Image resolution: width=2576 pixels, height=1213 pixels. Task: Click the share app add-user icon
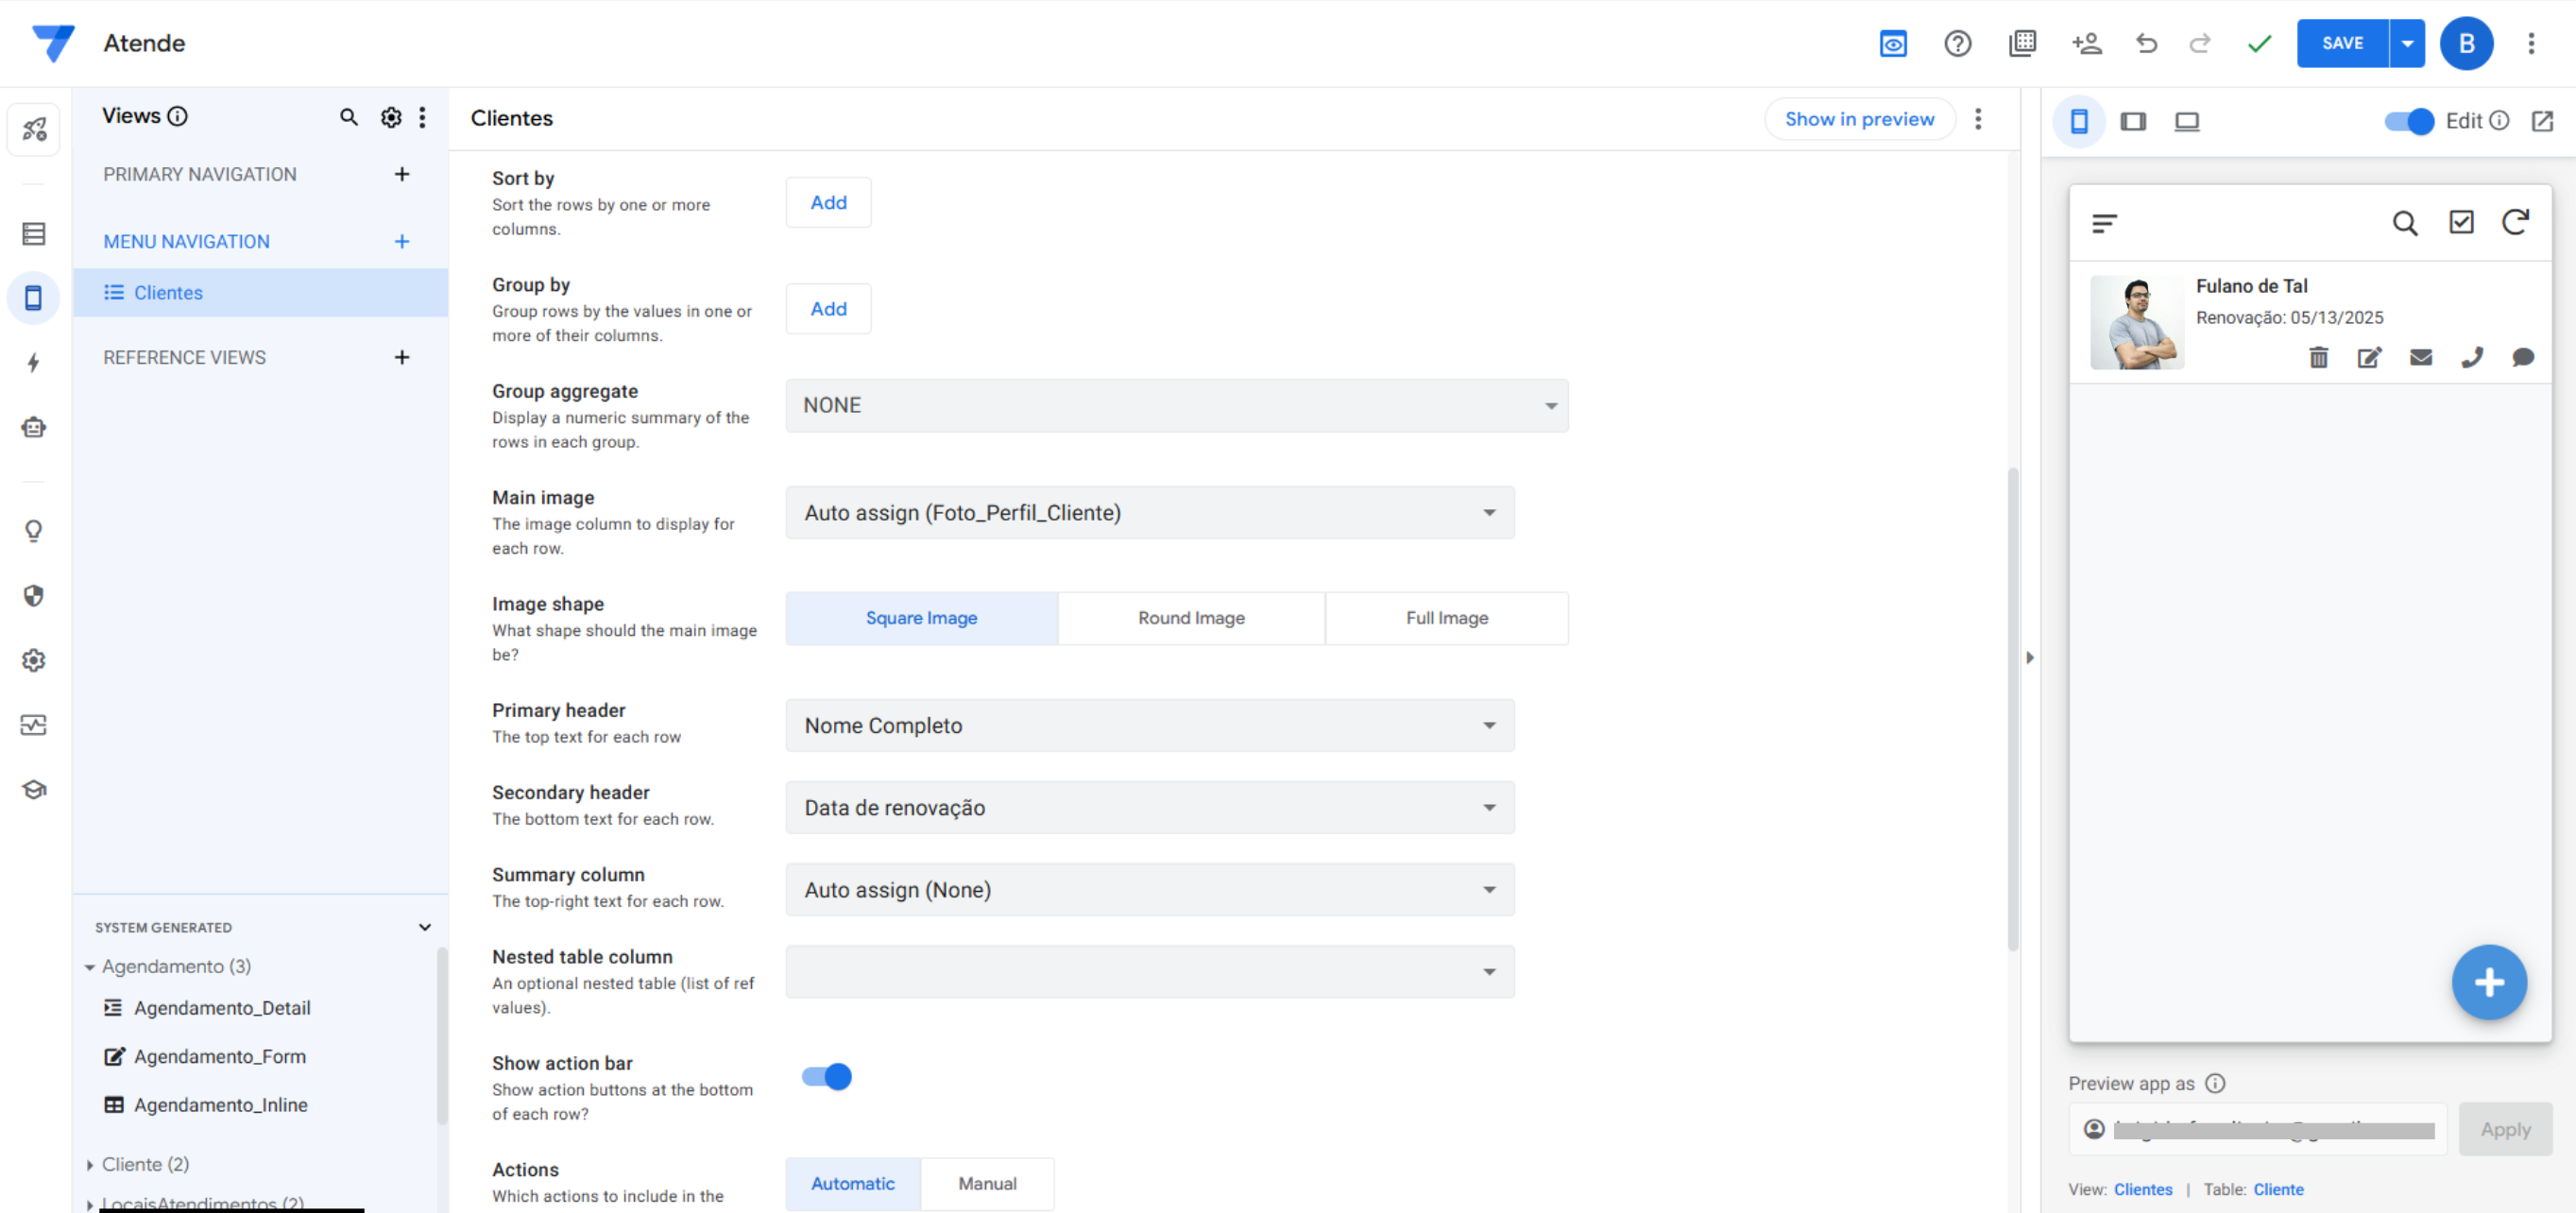(x=2086, y=43)
